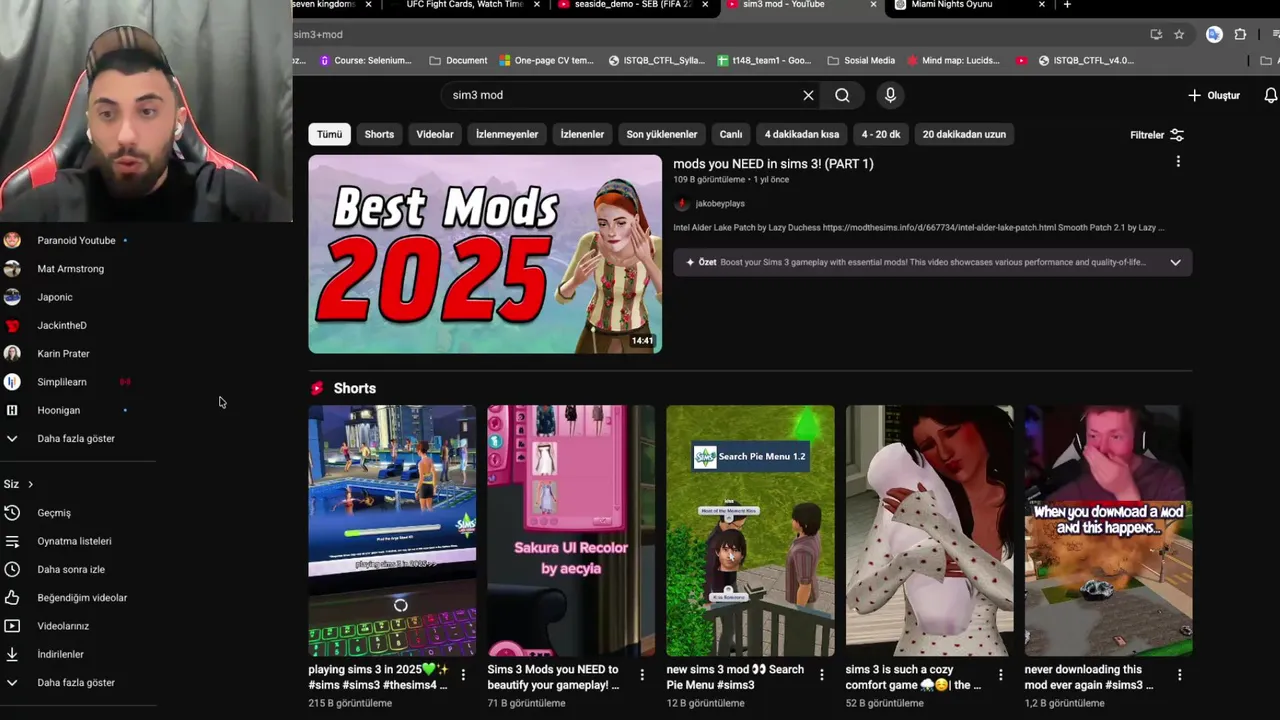Expand Daha fazla göster below İndirilenler
Viewport: 1280px width, 720px height.
76,683
